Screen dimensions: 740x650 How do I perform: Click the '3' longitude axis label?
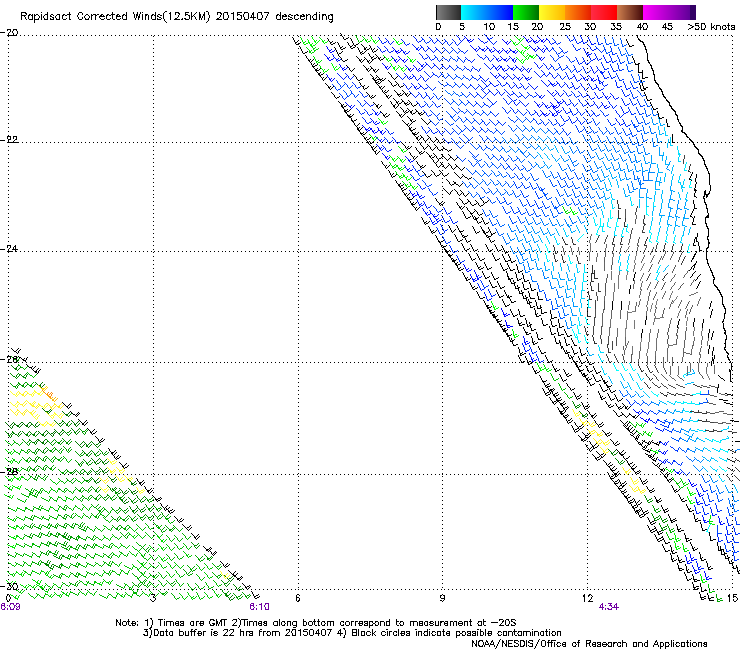click(153, 598)
